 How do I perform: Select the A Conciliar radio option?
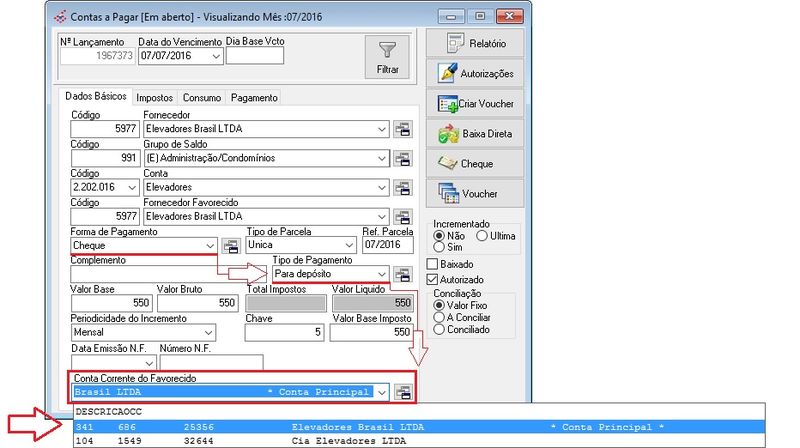click(439, 317)
